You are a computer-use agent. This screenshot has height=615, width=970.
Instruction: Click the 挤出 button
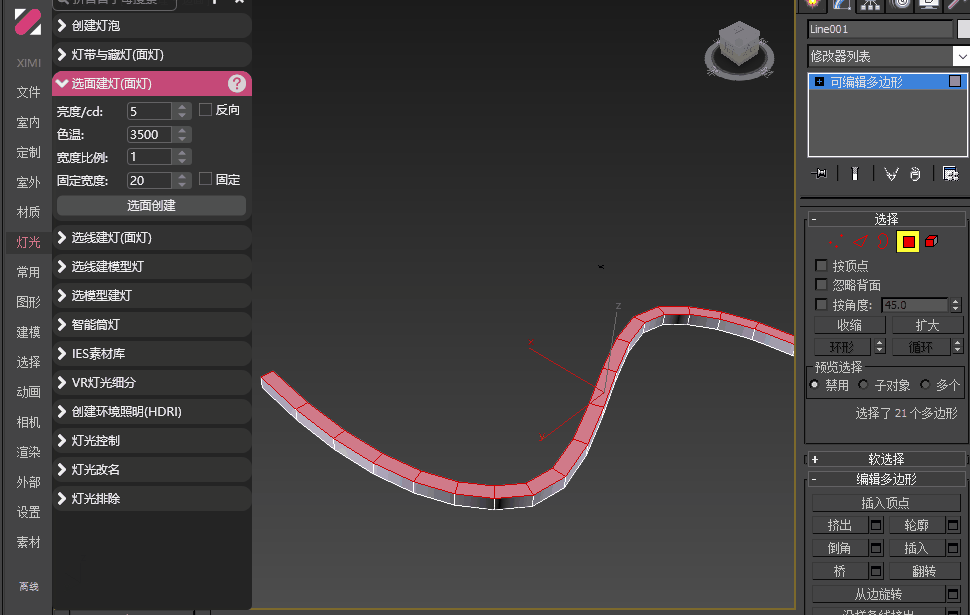pyautogui.click(x=839, y=525)
